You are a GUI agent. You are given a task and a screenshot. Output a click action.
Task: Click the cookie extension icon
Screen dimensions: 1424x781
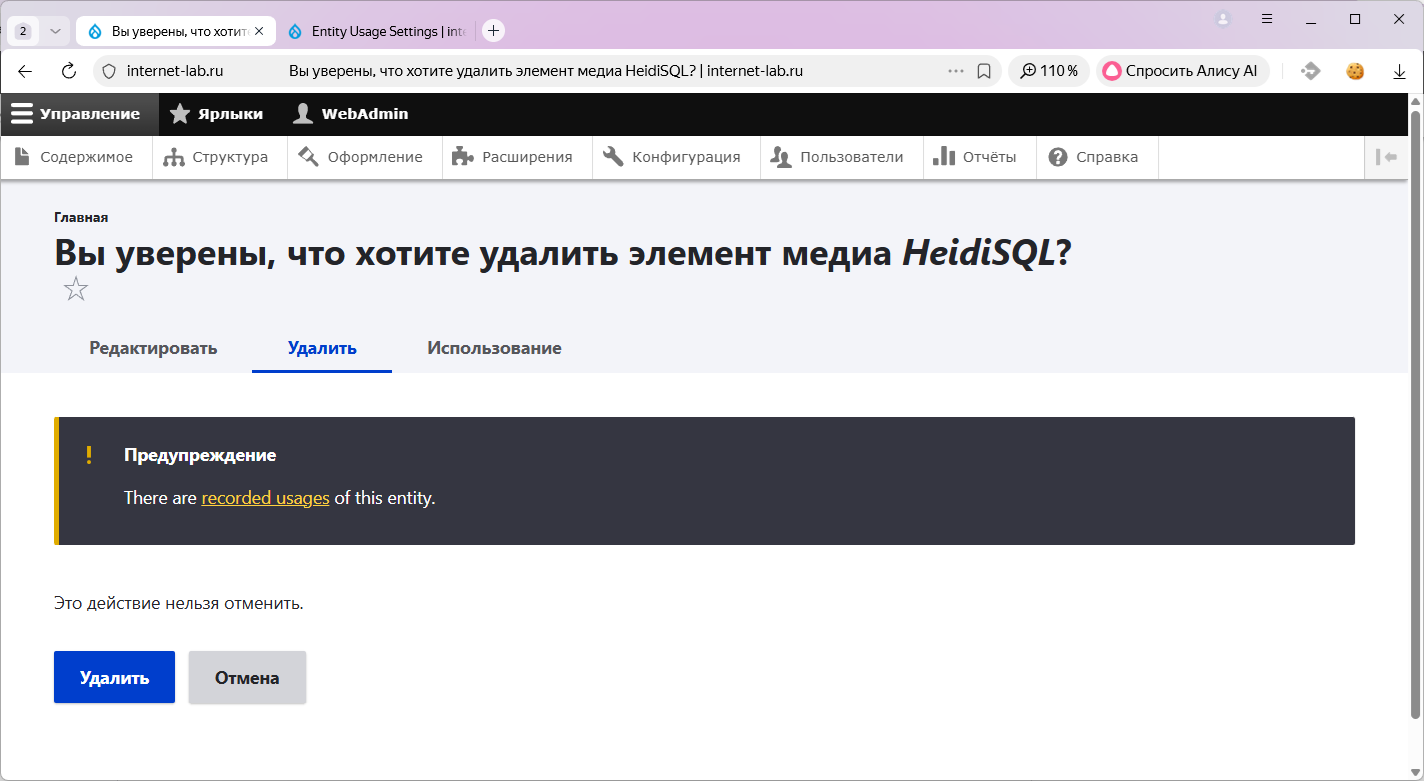pos(1355,71)
